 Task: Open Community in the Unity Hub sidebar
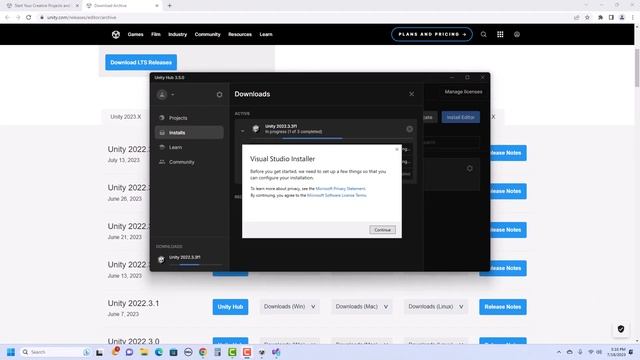point(189,162)
